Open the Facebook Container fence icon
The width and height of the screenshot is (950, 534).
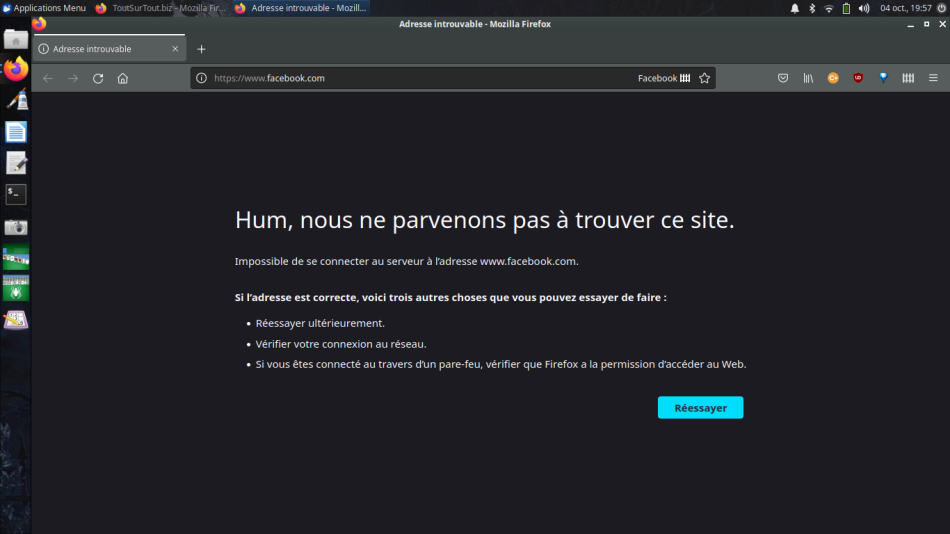pos(908,78)
